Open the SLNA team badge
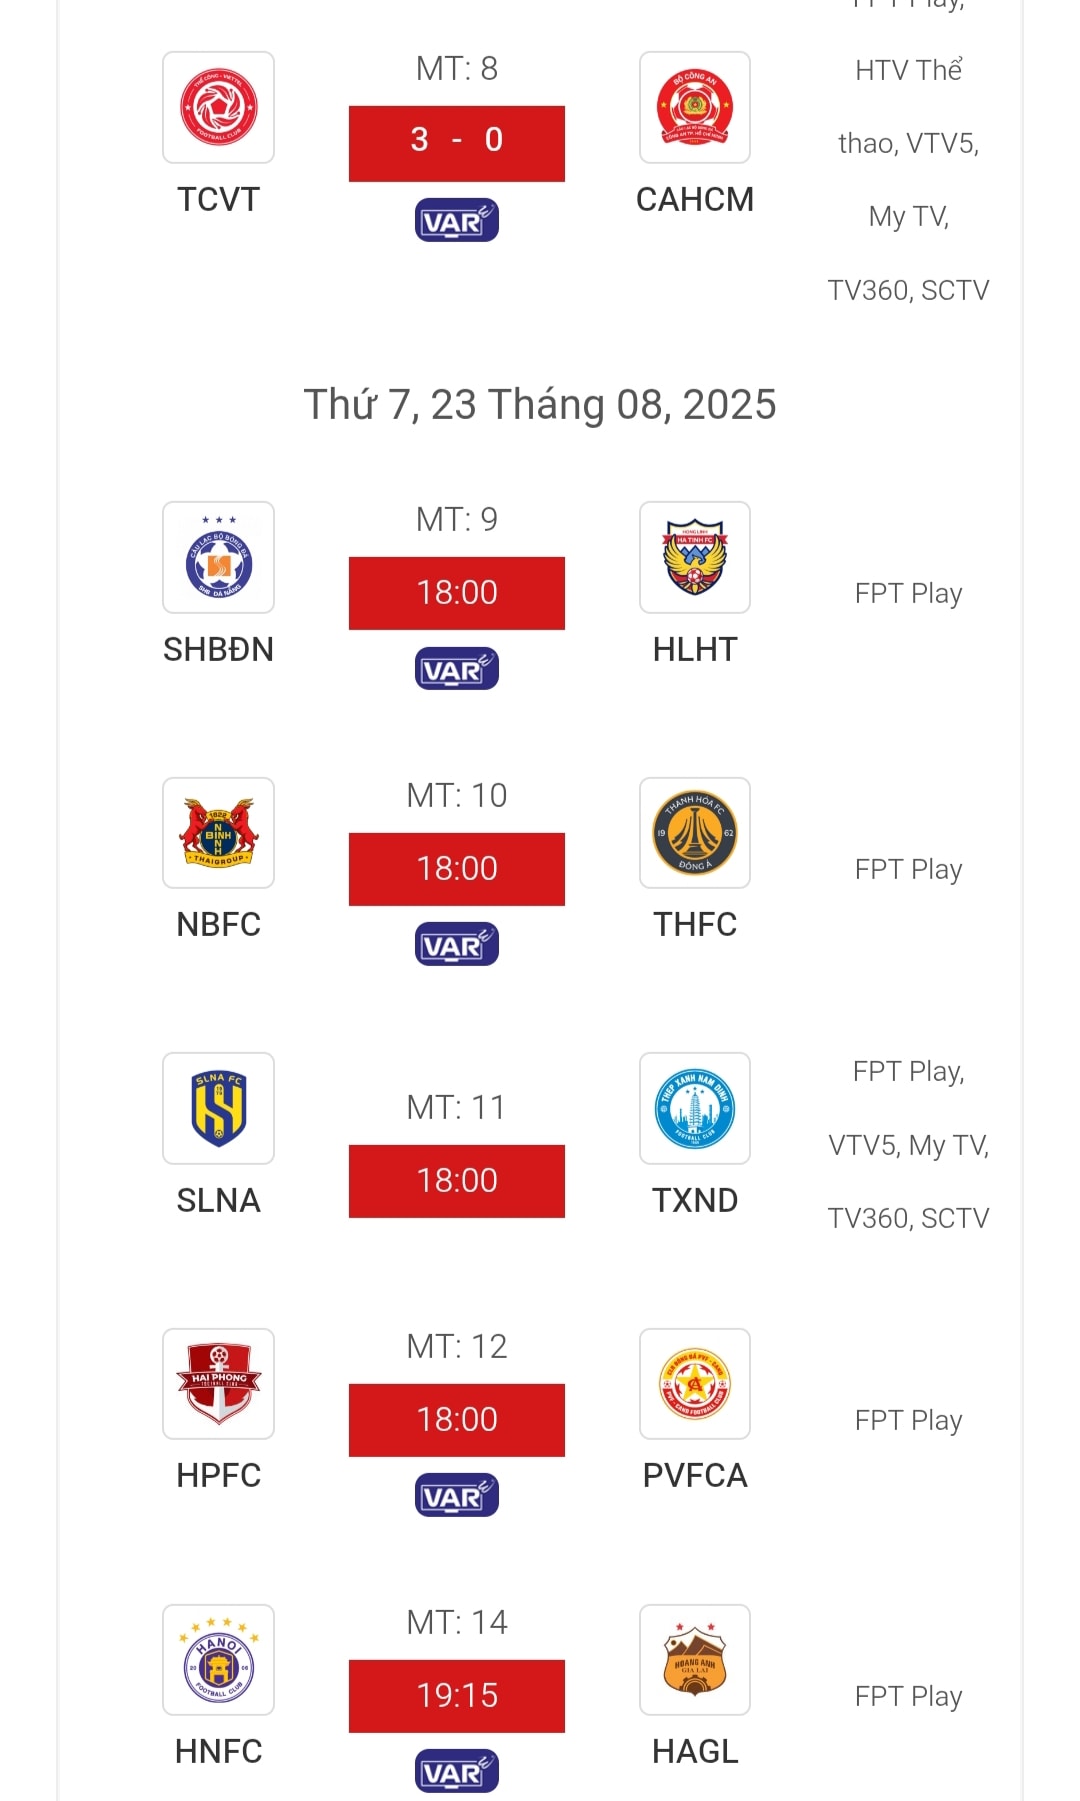Image resolution: width=1080 pixels, height=1801 pixels. 218,1108
